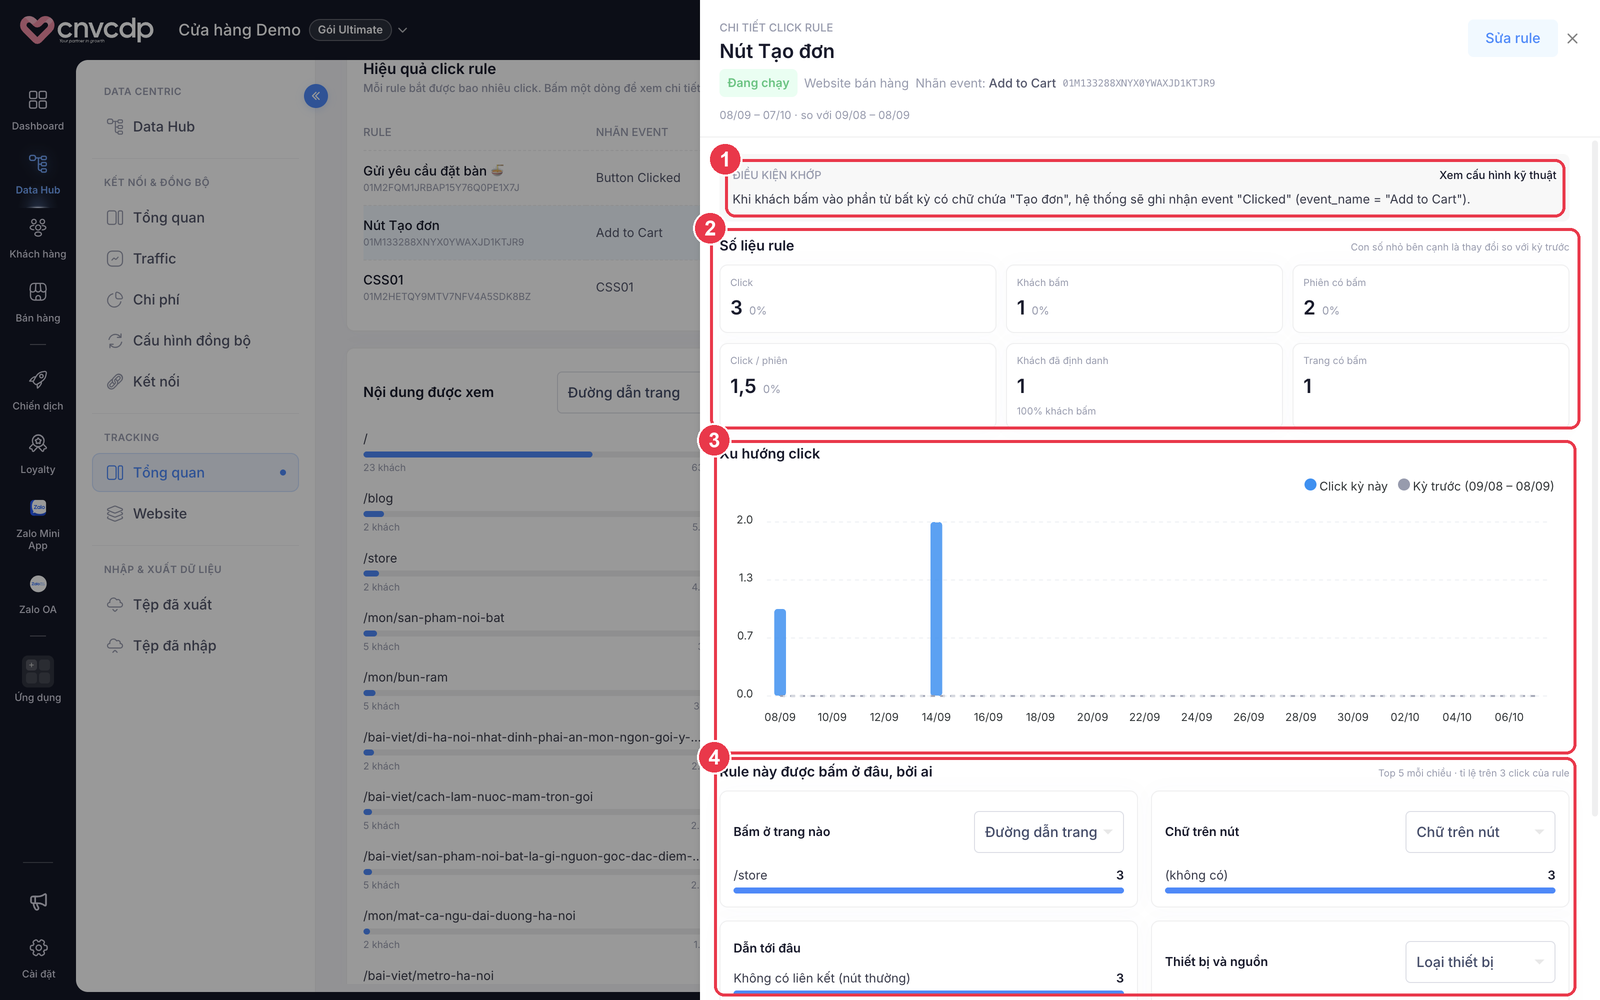Open Cấu hình đồng bộ menu item
Image resolution: width=1600 pixels, height=1000 pixels.
195,341
